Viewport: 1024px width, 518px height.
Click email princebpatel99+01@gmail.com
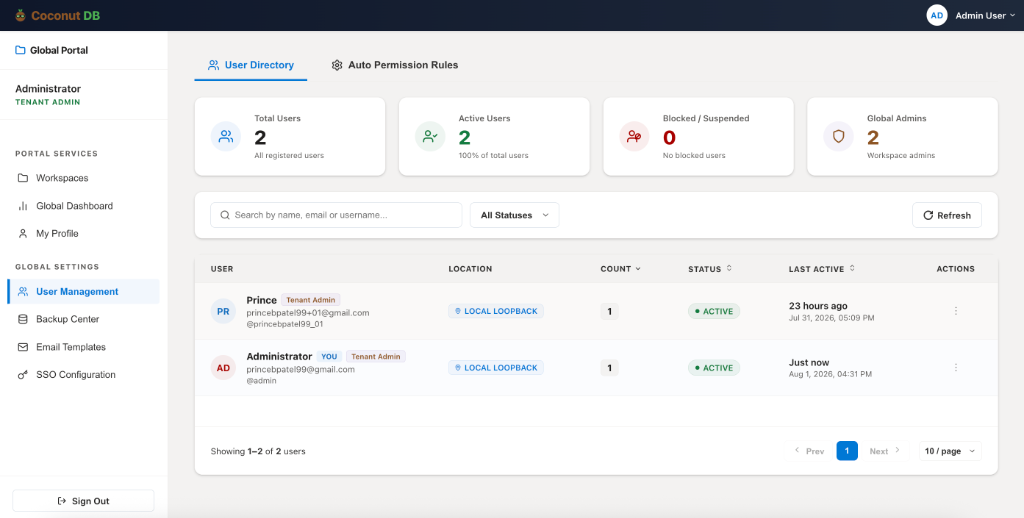pos(308,313)
